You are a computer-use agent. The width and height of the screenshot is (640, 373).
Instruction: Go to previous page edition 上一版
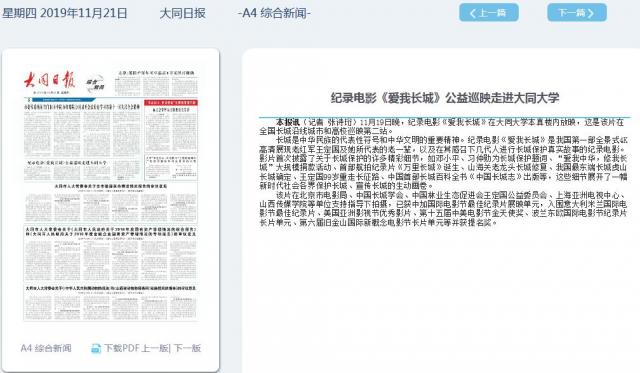click(x=155, y=348)
